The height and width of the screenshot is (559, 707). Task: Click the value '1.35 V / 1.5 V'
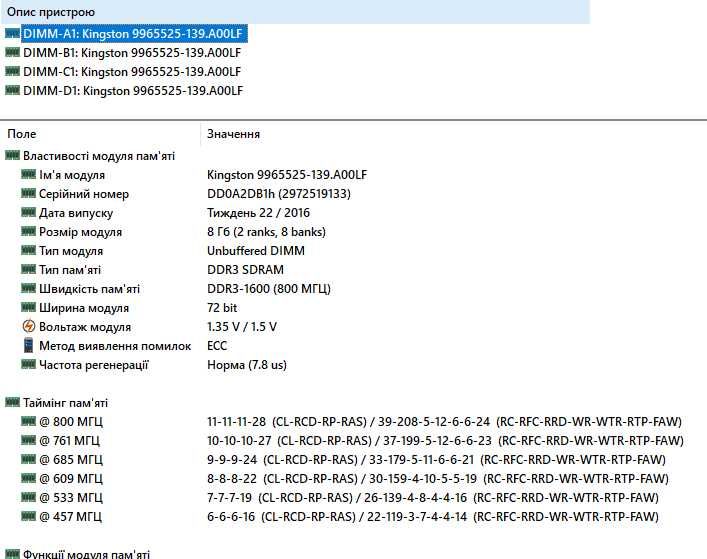[x=242, y=327]
